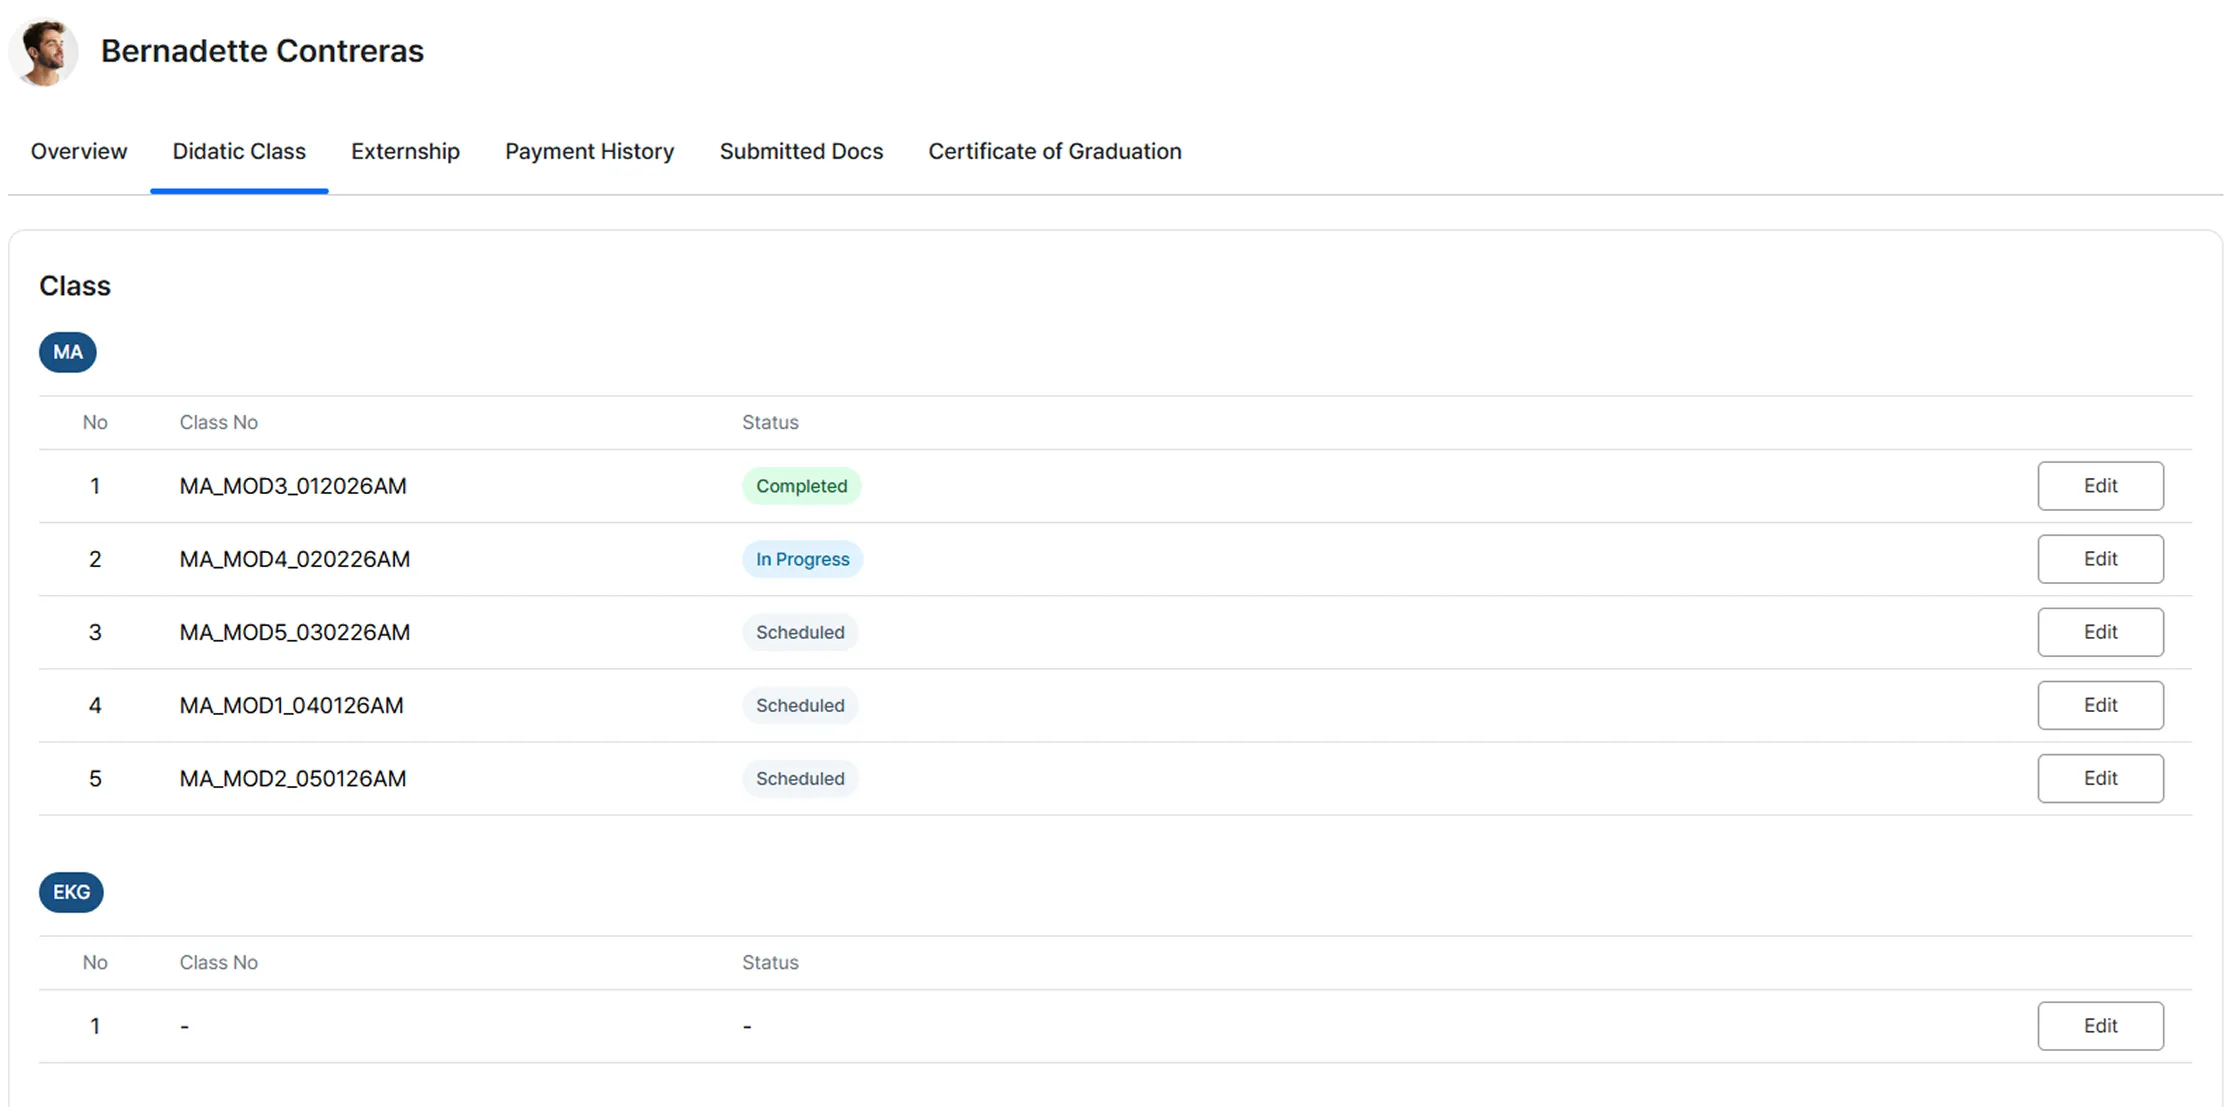Edit class MA_MOD4_020226AM
Viewport: 2233px width, 1107px height.
tap(2099, 559)
